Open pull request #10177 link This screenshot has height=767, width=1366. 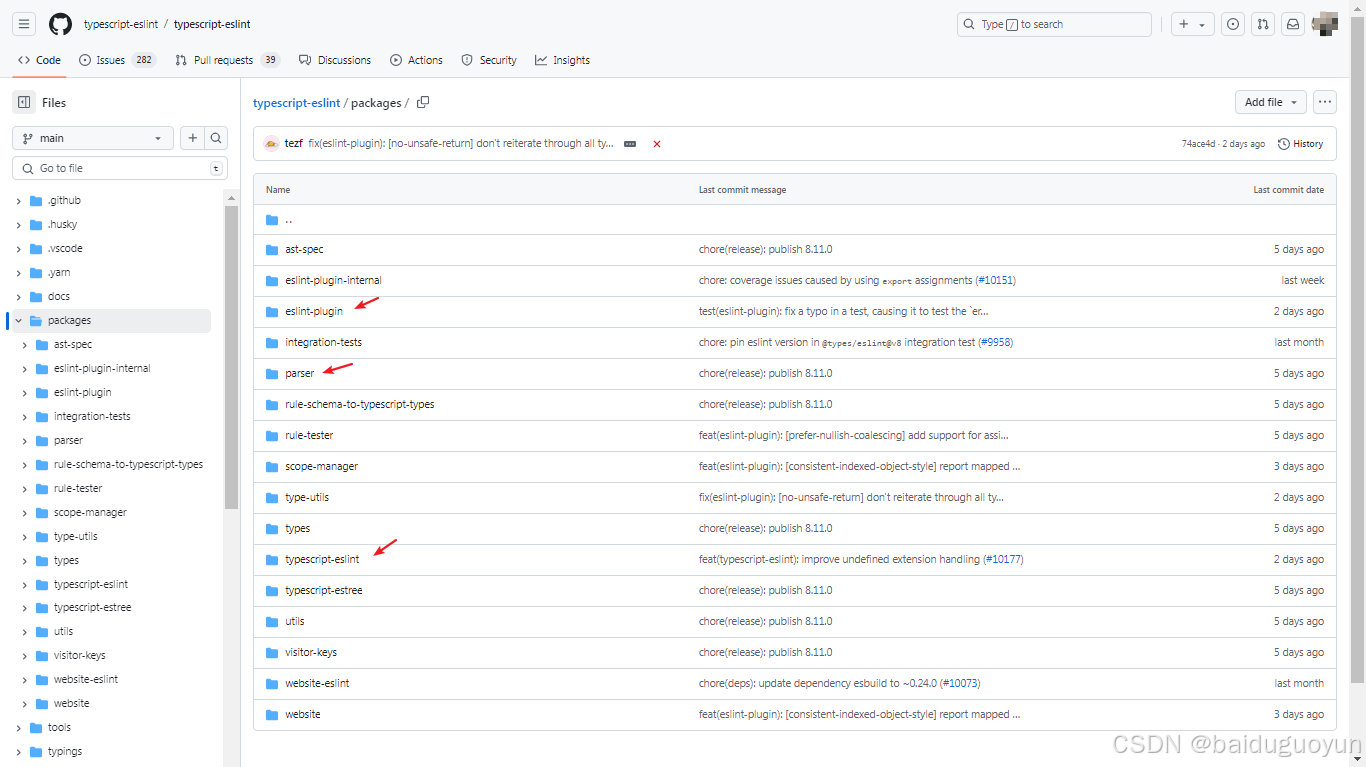pyautogui.click(x=1003, y=559)
